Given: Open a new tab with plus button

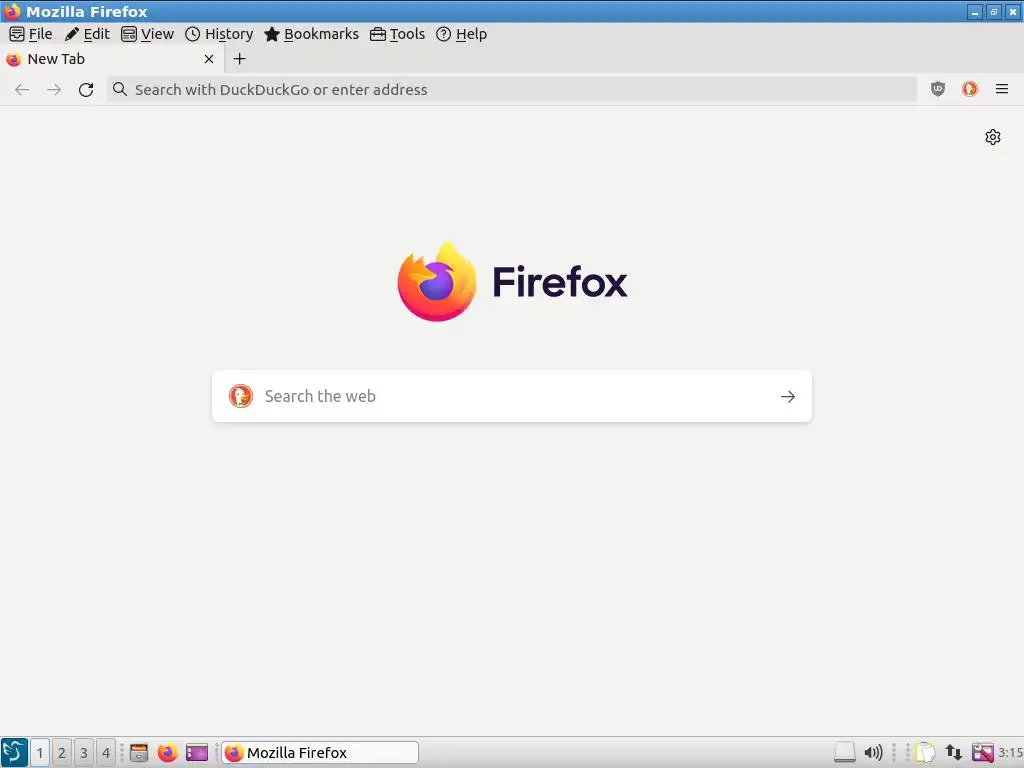Looking at the screenshot, I should [240, 59].
